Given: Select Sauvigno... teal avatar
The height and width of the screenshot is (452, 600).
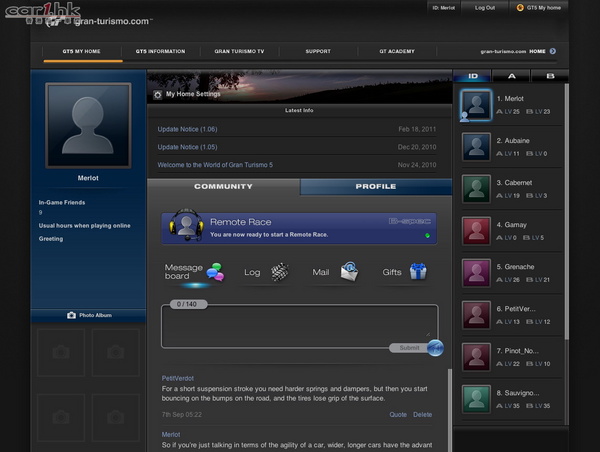Looking at the screenshot, I should [x=476, y=399].
